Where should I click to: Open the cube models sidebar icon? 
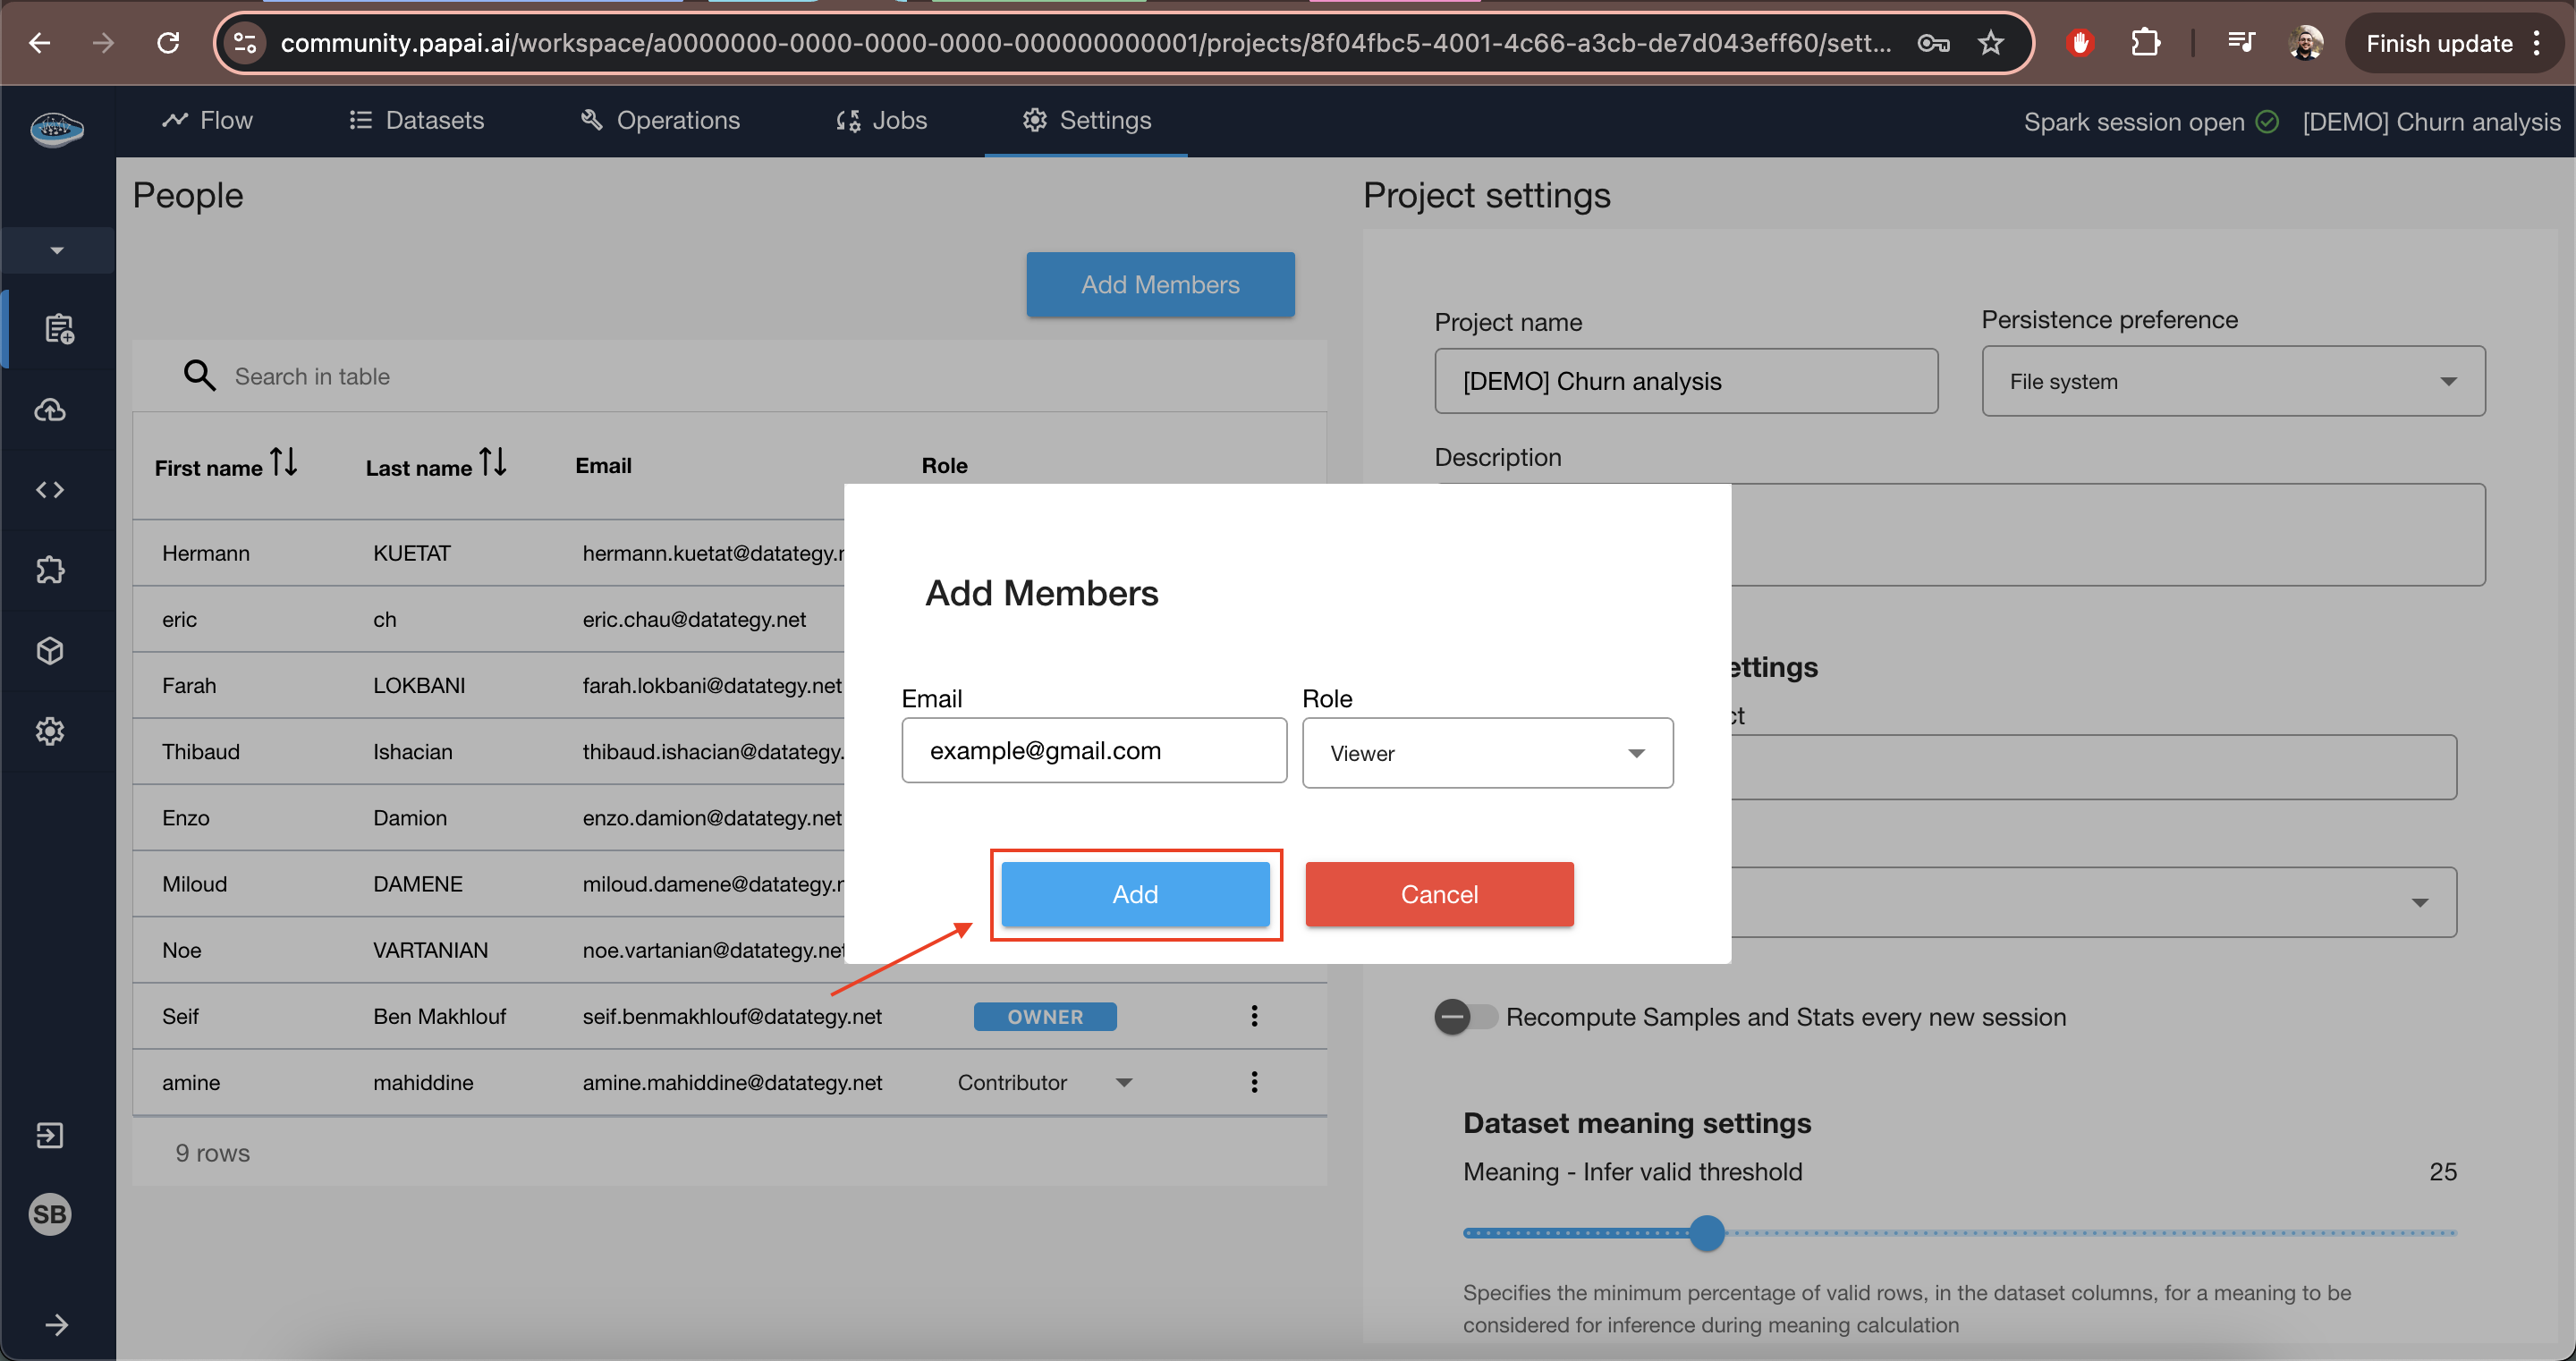(50, 651)
